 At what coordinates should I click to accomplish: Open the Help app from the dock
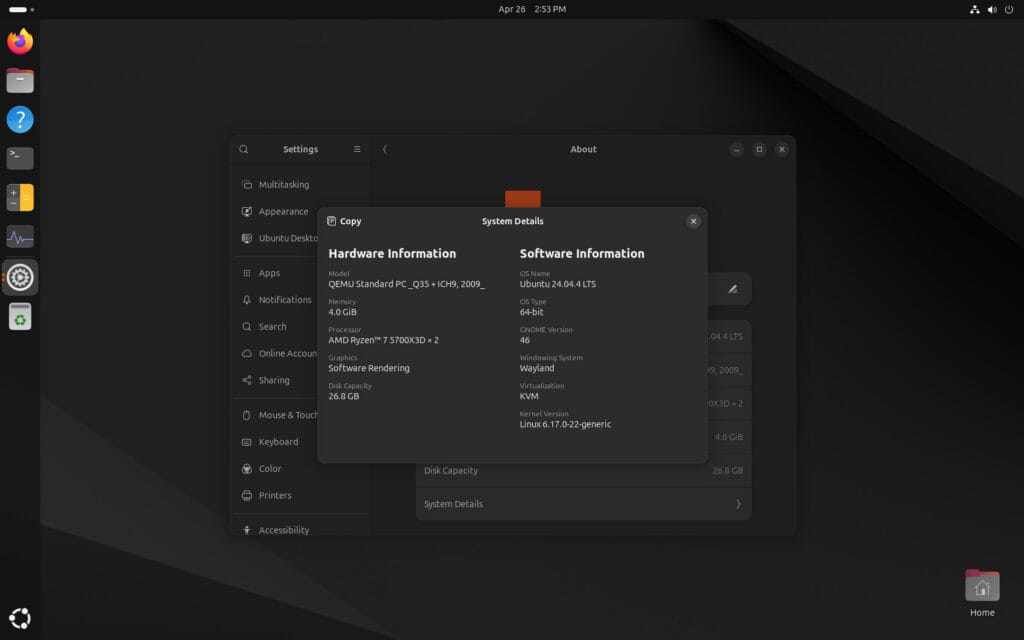tap(20, 119)
